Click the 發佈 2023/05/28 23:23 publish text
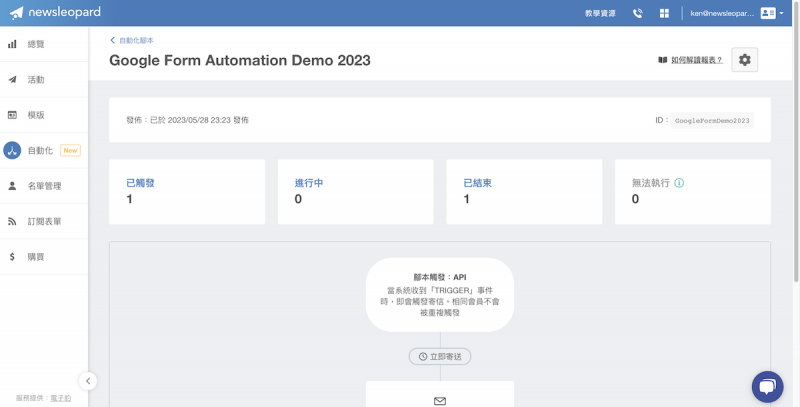Image resolution: width=800 pixels, height=407 pixels. 188,120
